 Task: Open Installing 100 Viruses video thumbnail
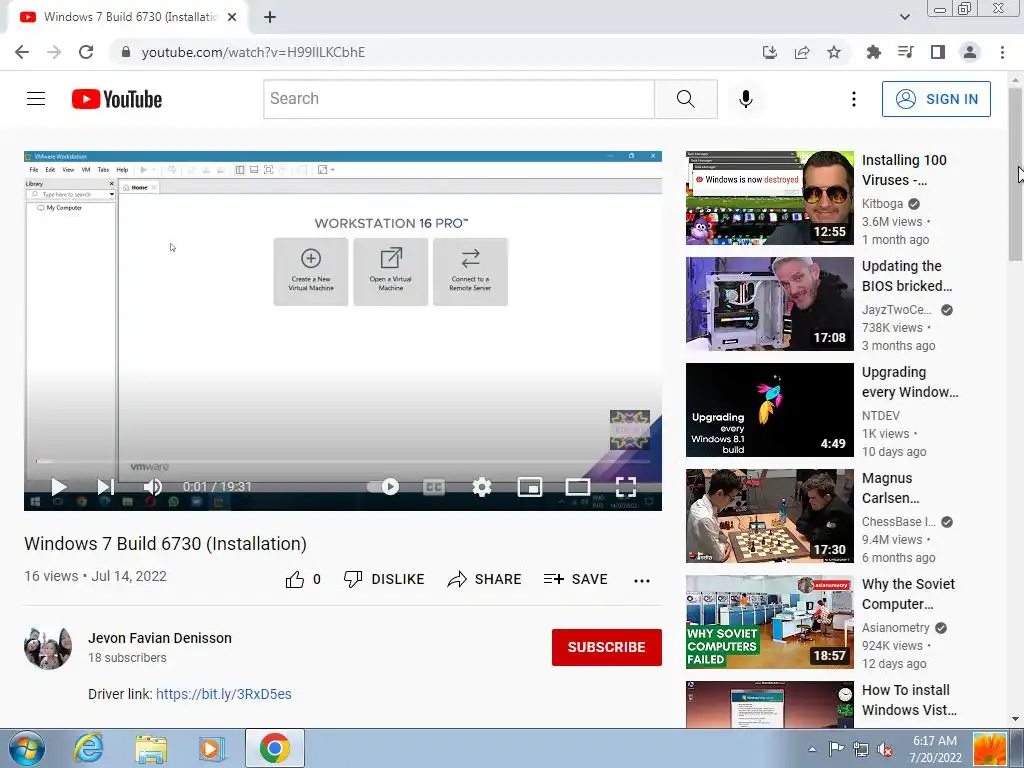click(x=769, y=198)
